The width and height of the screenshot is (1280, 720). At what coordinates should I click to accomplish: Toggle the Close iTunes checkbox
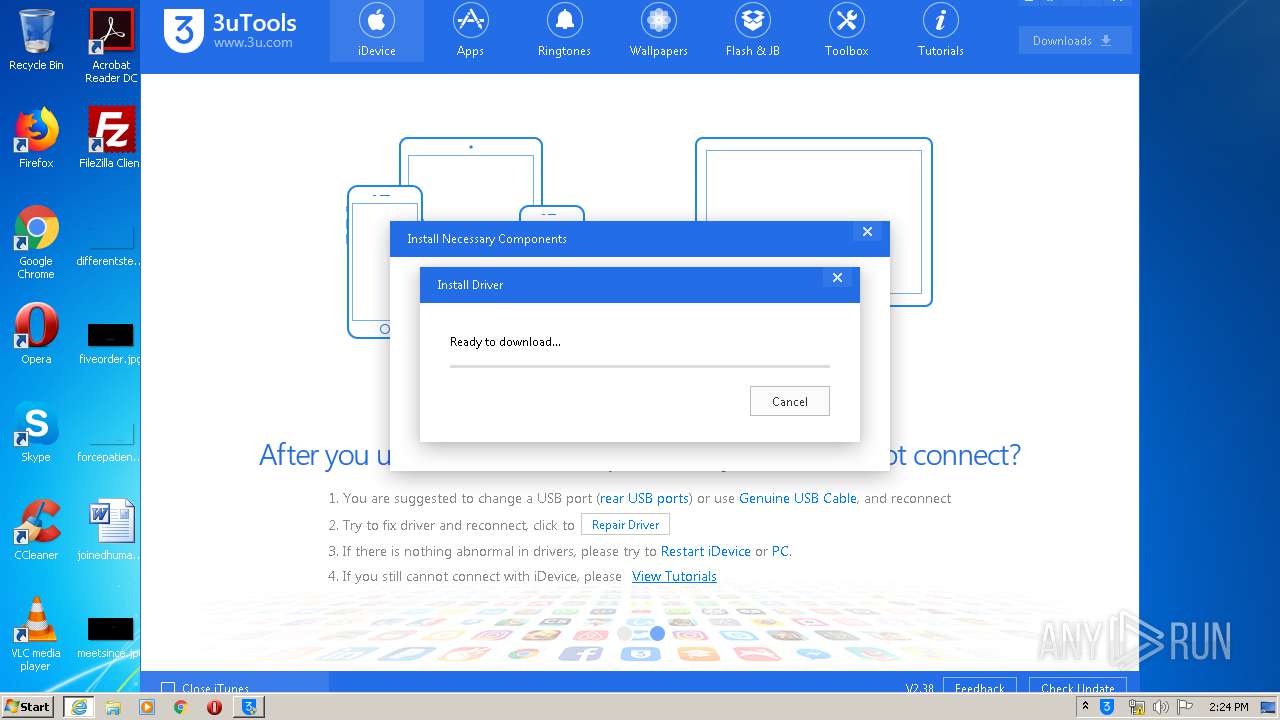[168, 688]
